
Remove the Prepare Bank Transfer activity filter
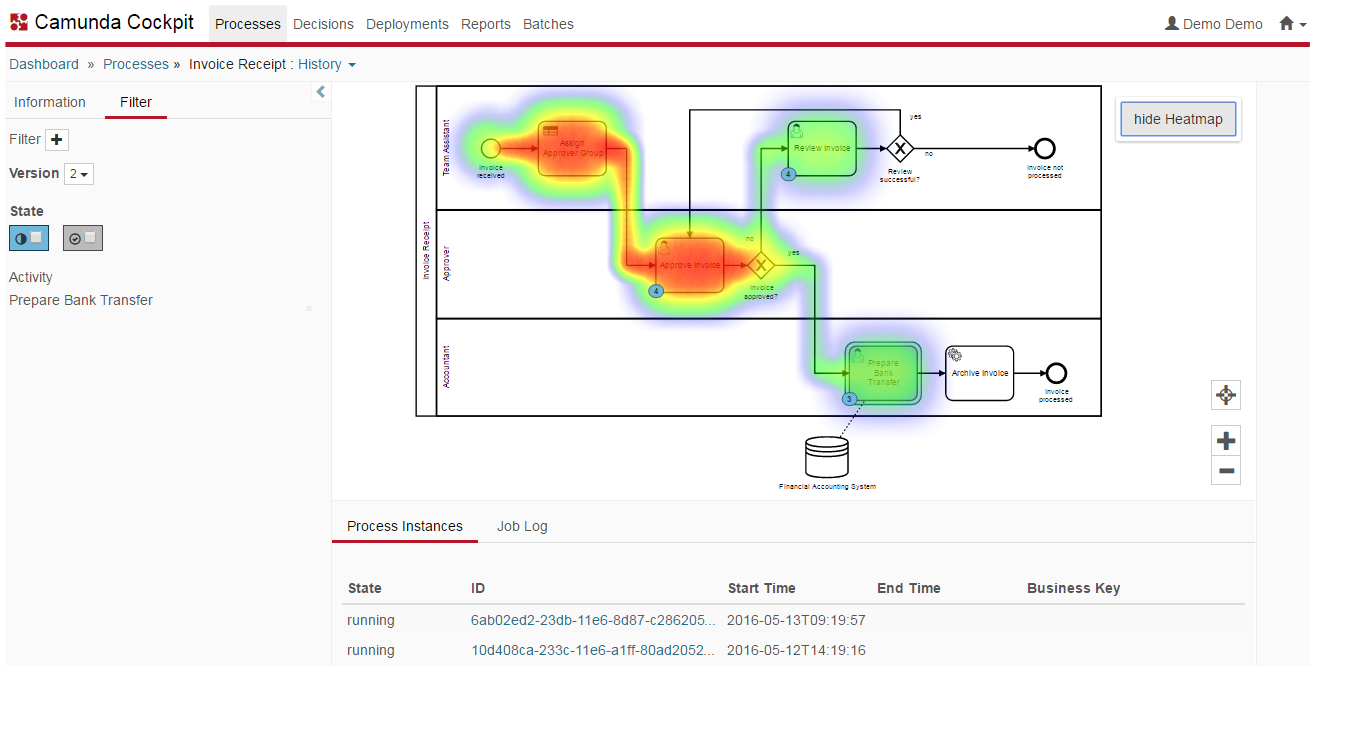[x=309, y=309]
